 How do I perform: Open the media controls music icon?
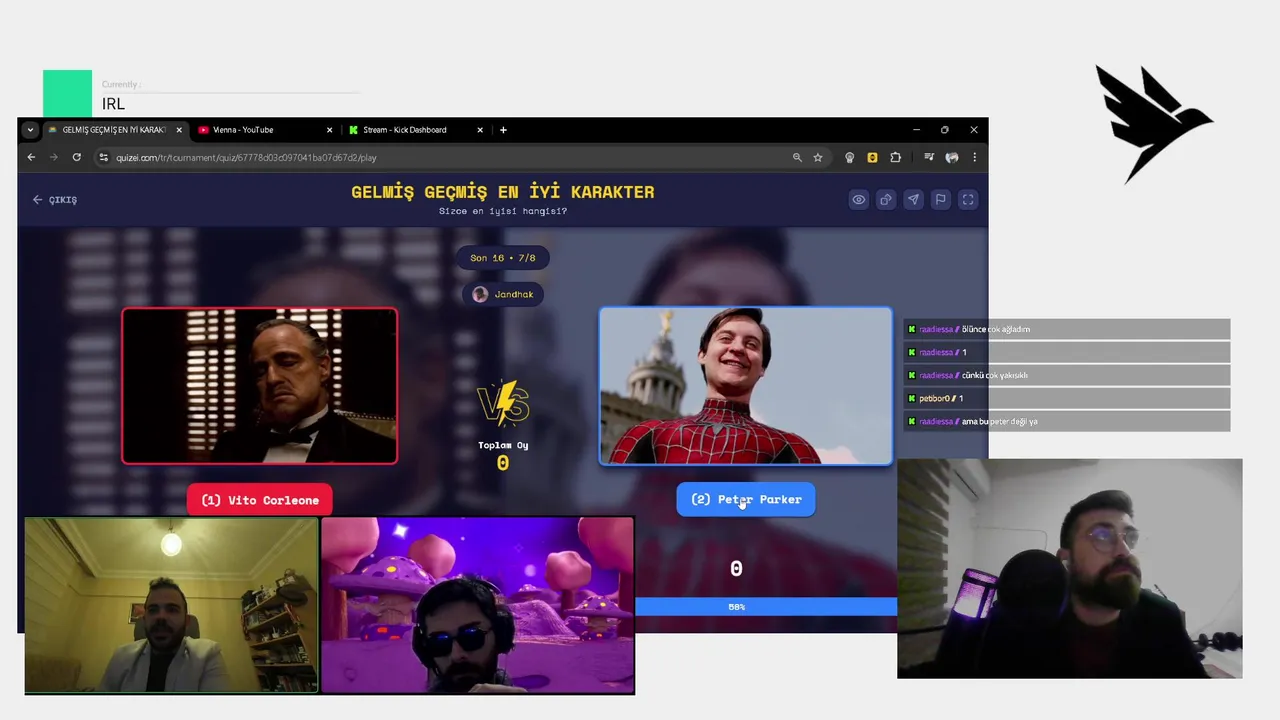[x=929, y=157]
